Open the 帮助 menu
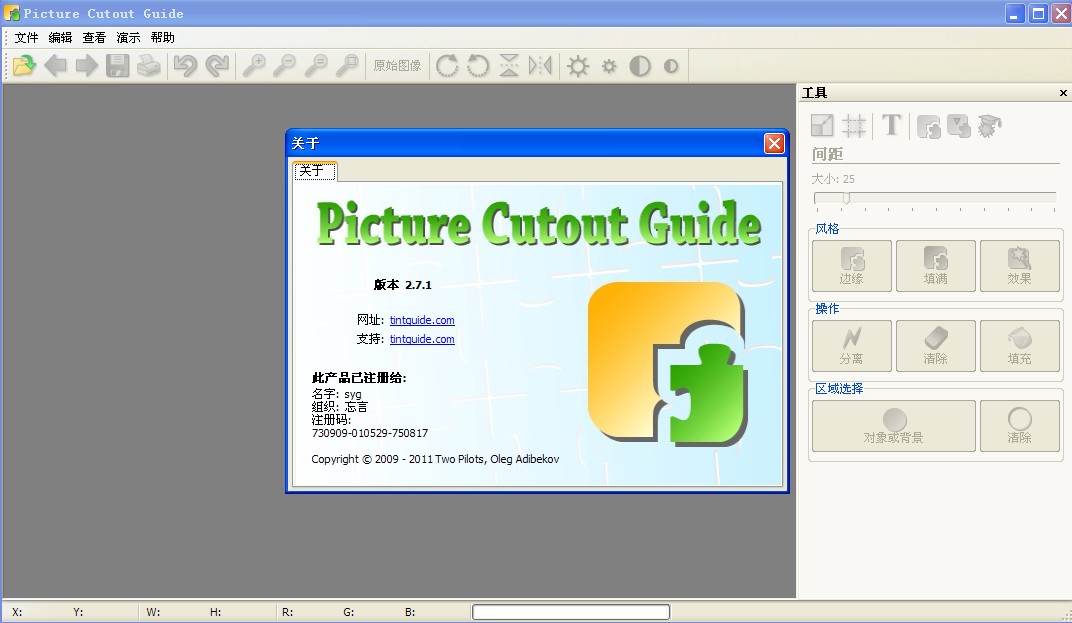The width and height of the screenshot is (1072, 623). (x=162, y=38)
